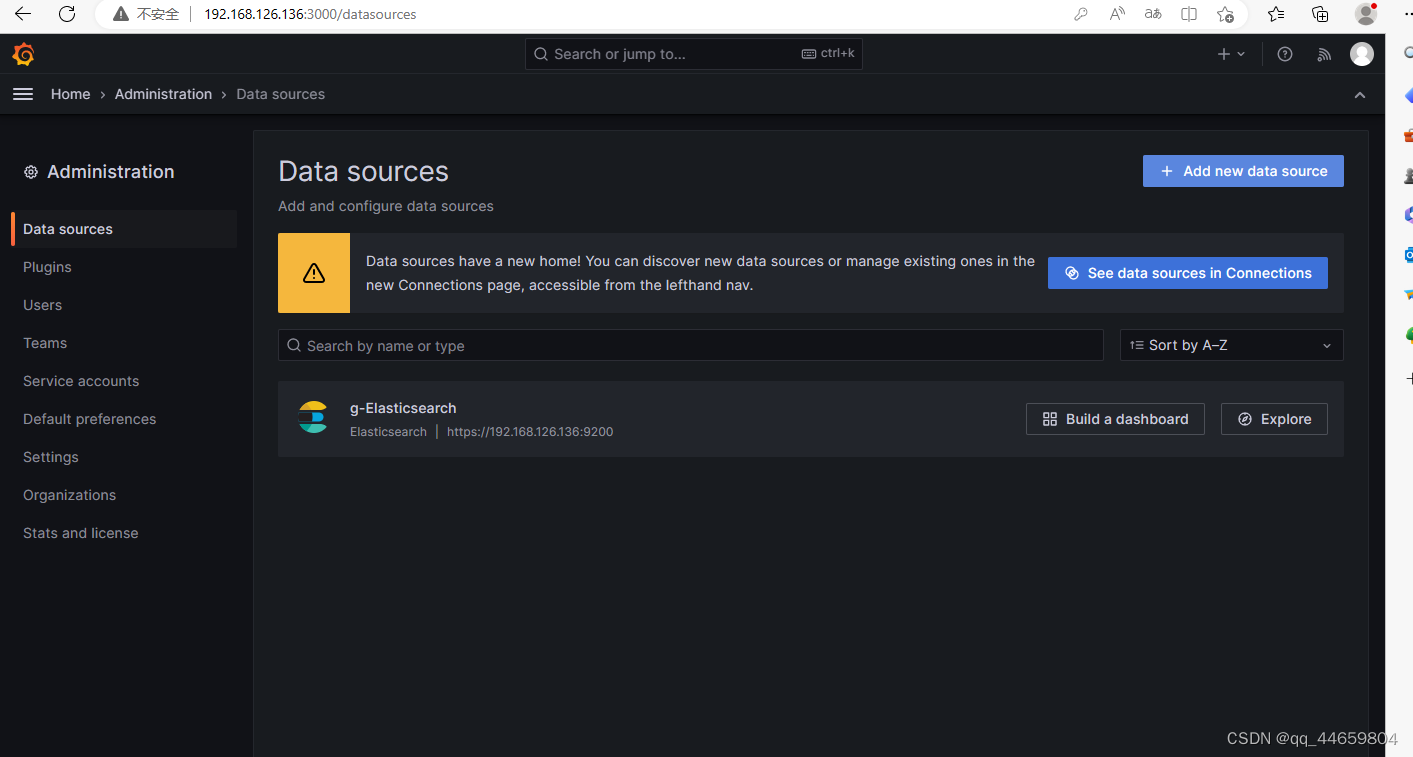Open the plus New dropdown
Viewport: 1413px width, 757px height.
tap(1231, 54)
